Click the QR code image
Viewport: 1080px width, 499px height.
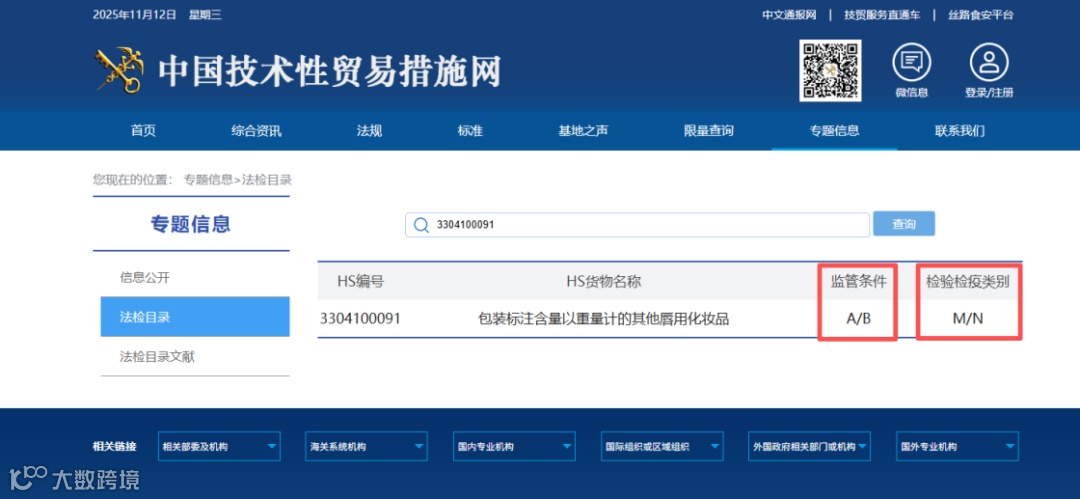pos(830,70)
